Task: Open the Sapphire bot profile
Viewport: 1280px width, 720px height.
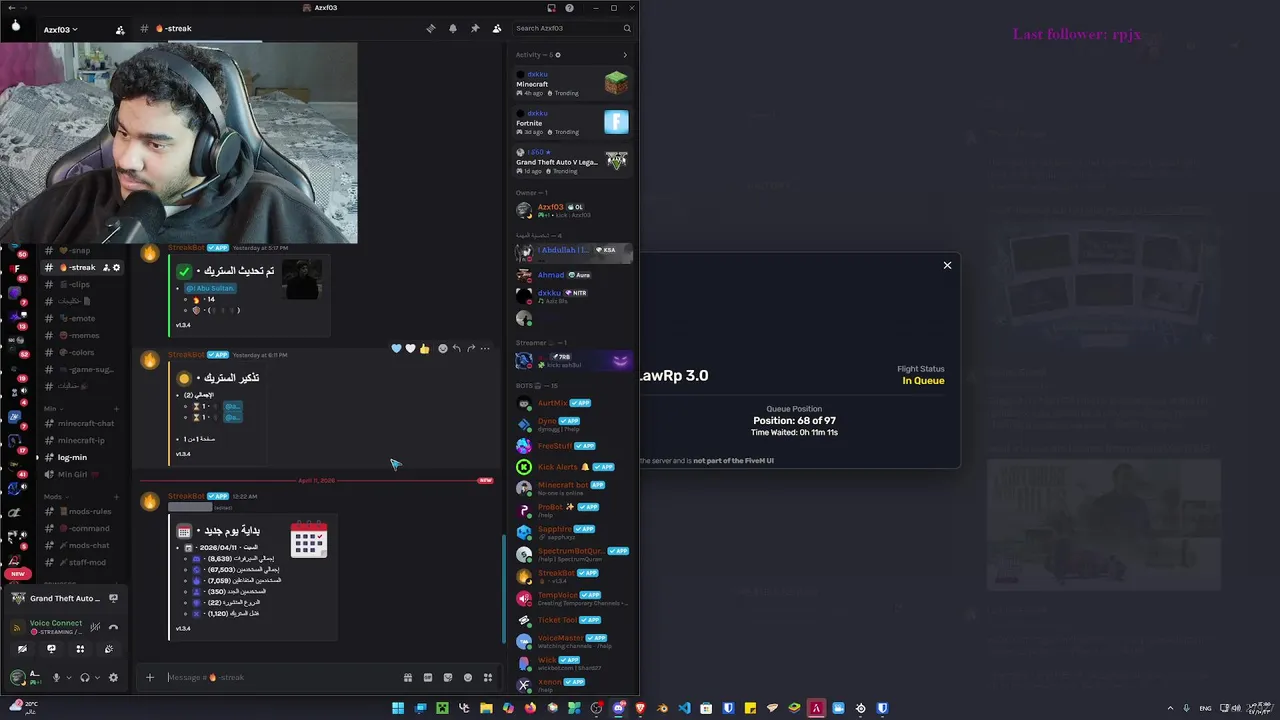Action: tap(572, 532)
